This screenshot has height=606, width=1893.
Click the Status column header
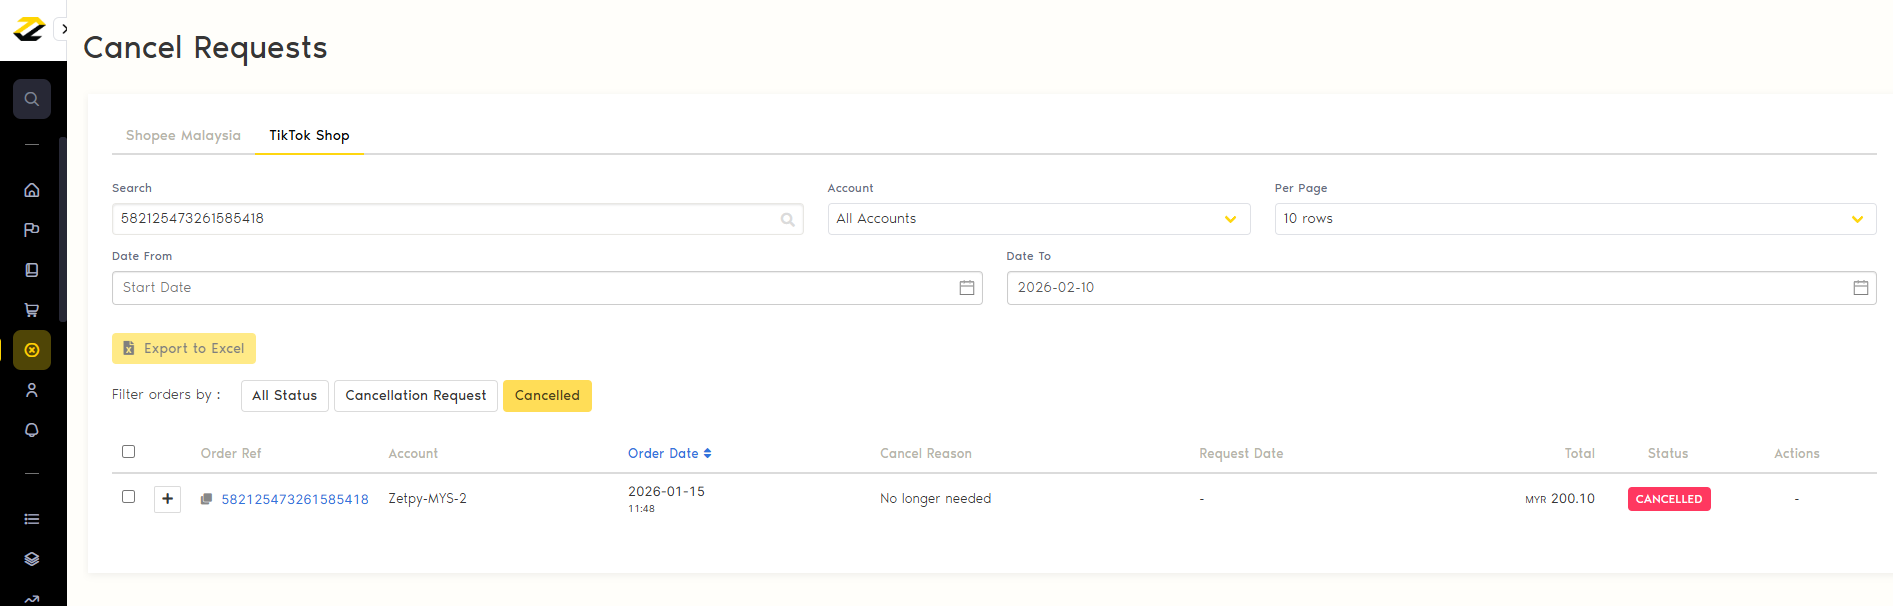[1668, 453]
